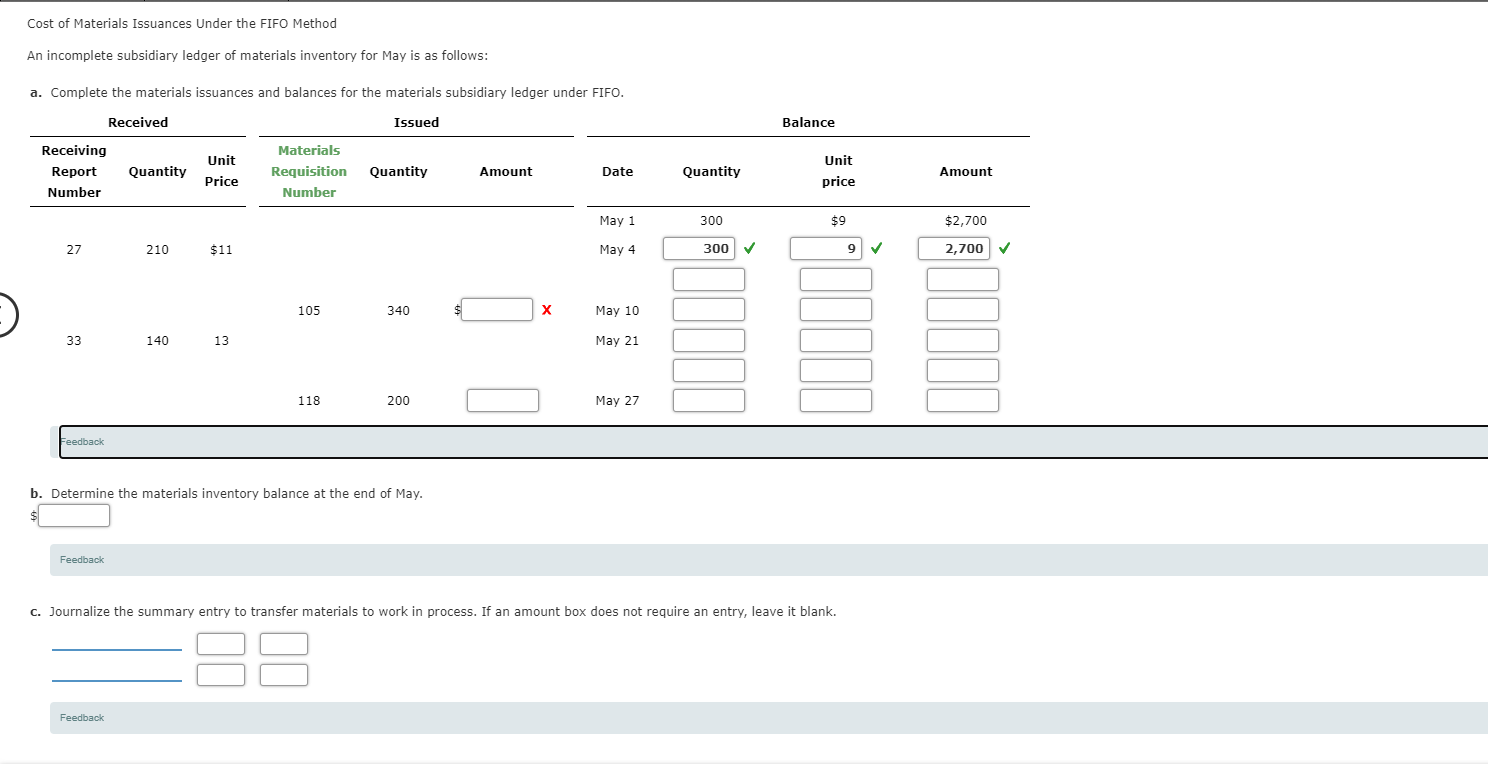Click the green checkmark next to unit price 9
The image size is (1488, 764).
[x=877, y=248]
